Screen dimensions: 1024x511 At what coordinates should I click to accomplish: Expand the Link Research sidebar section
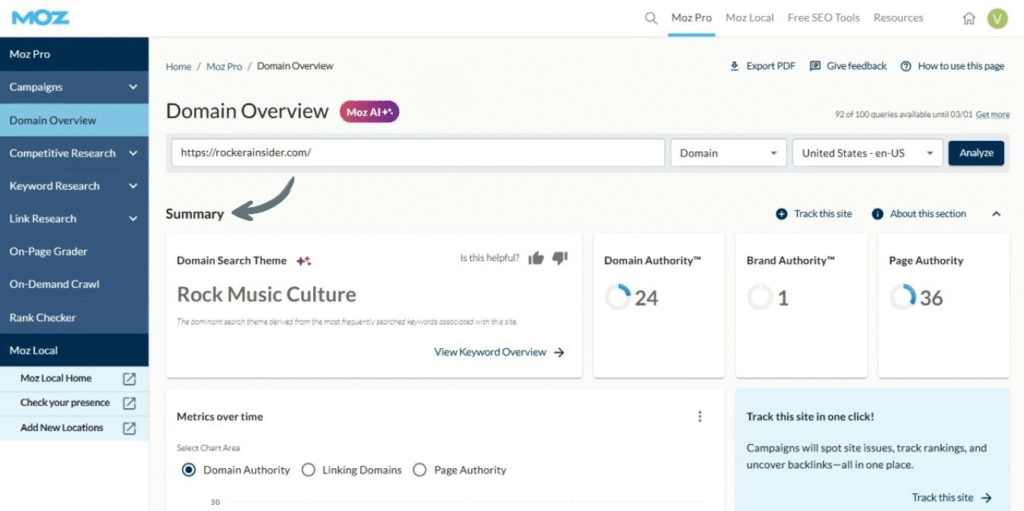133,218
